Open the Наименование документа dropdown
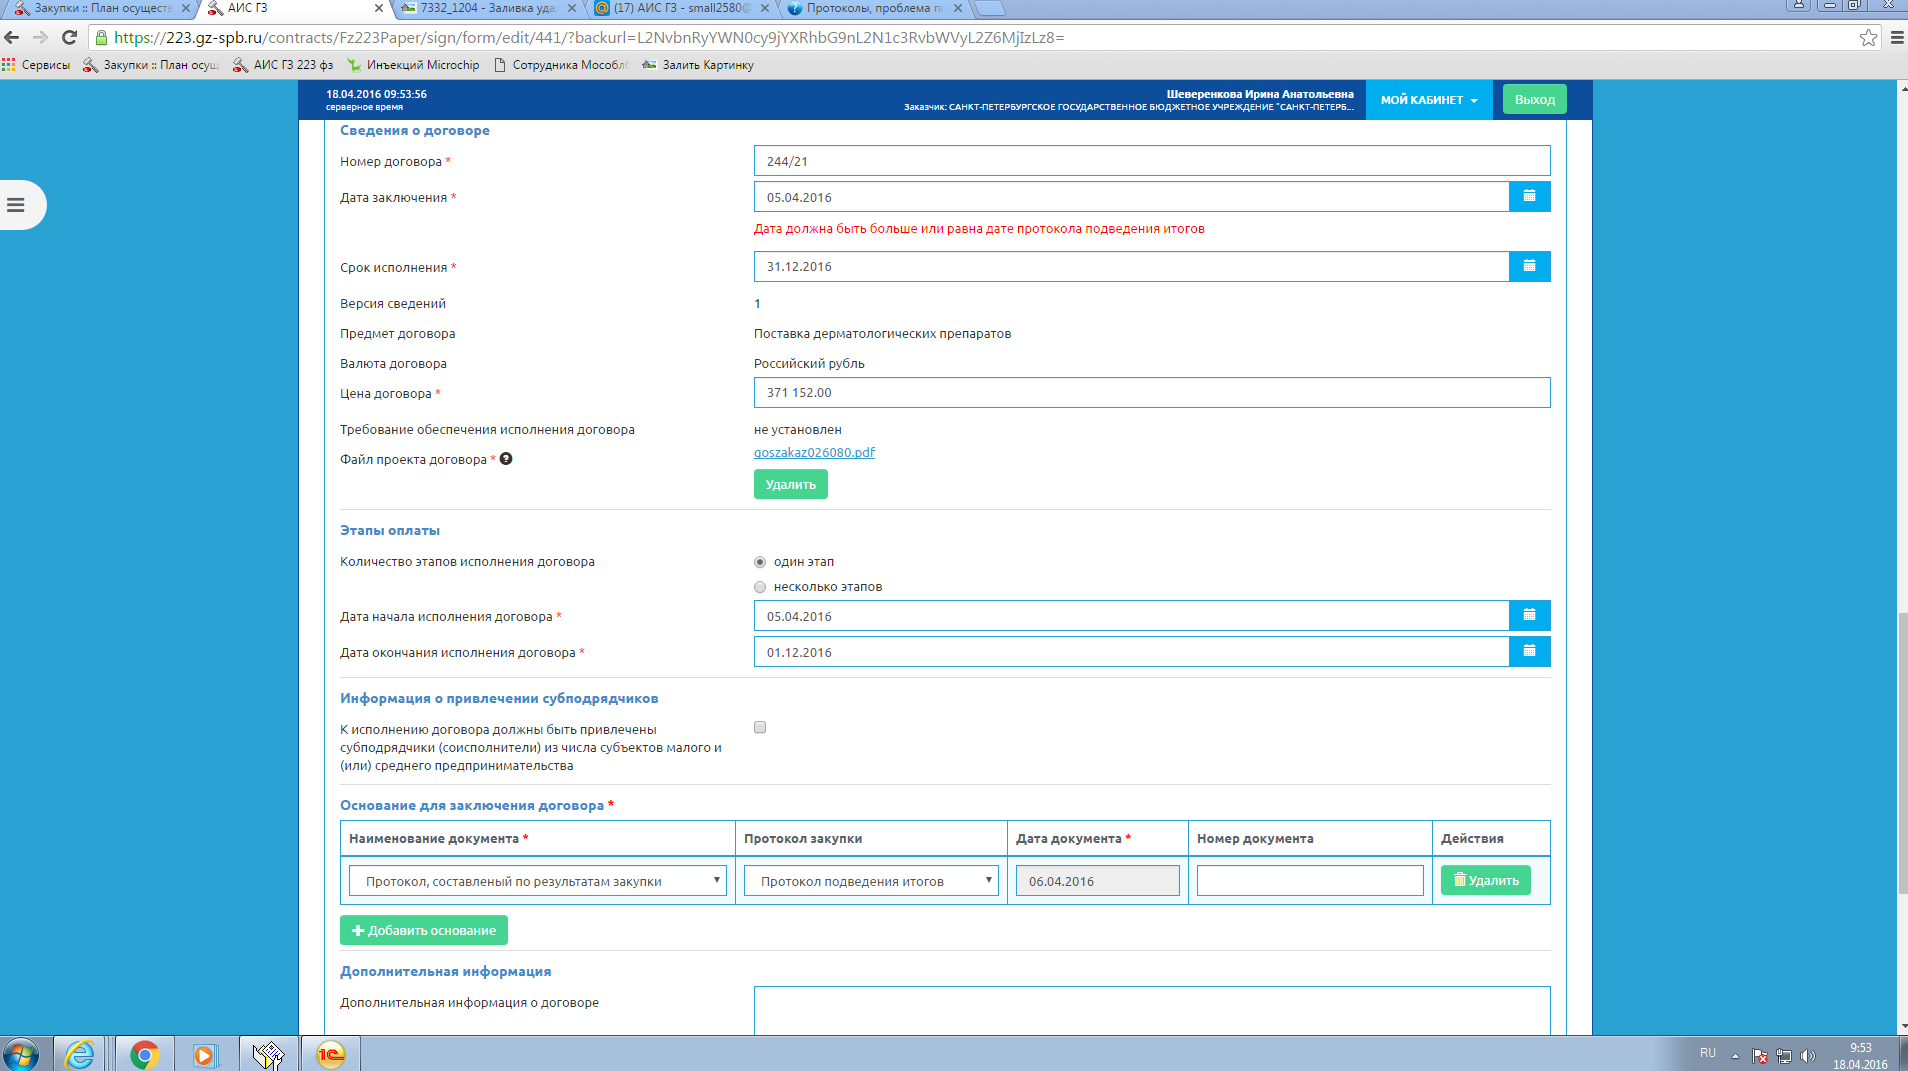Image resolution: width=1908 pixels, height=1071 pixels. (538, 881)
